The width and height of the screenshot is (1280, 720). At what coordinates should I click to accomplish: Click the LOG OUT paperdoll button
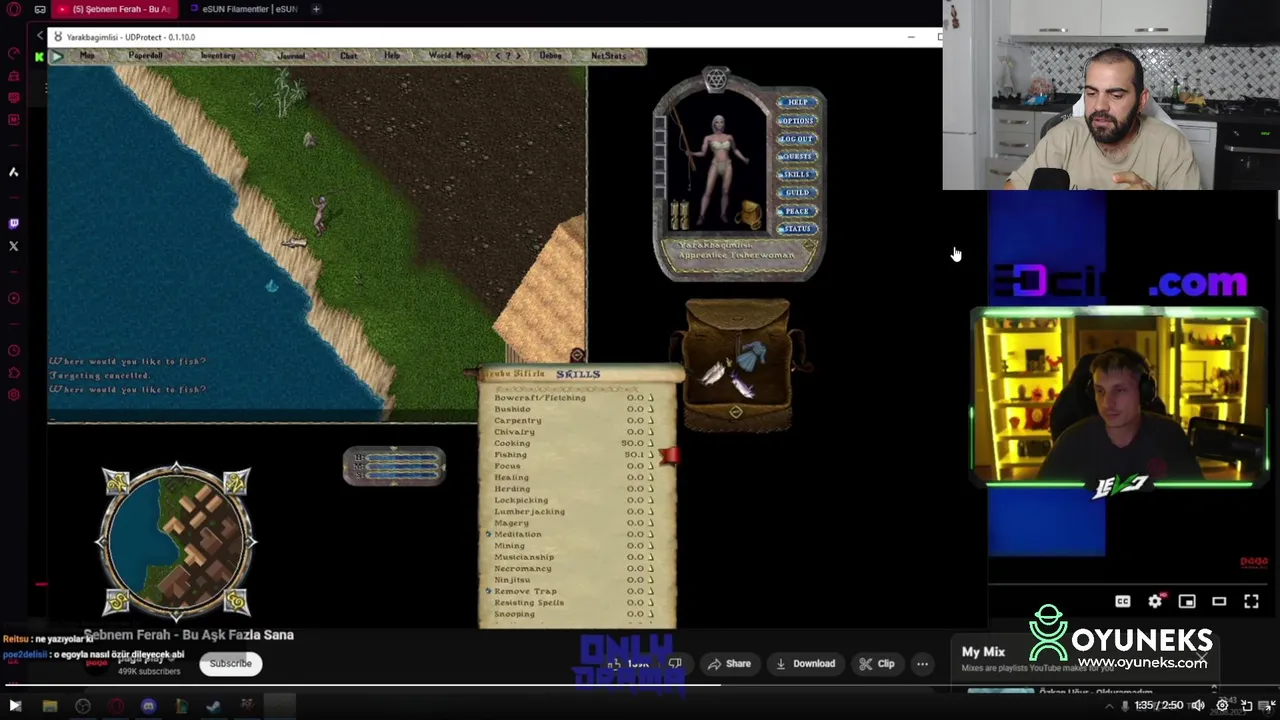(797, 139)
